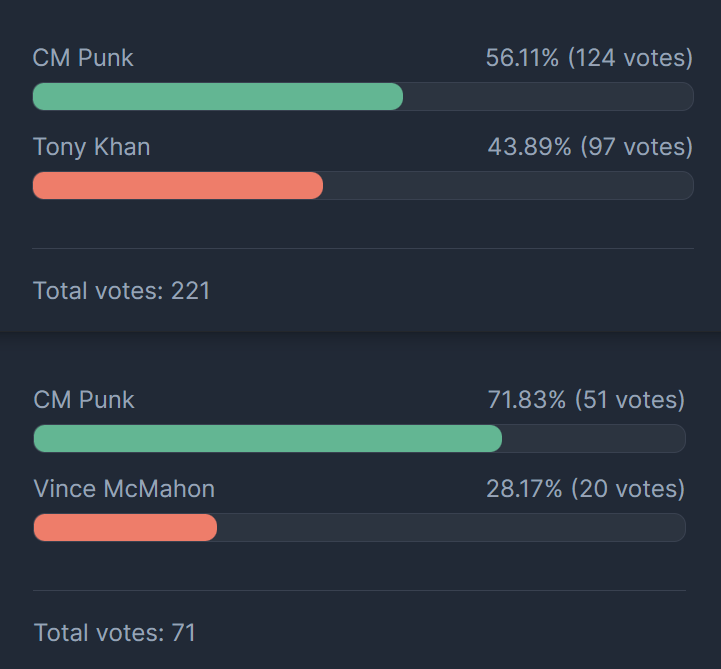721x669 pixels.
Task: Click Total votes: 221 text
Action: click(x=121, y=291)
